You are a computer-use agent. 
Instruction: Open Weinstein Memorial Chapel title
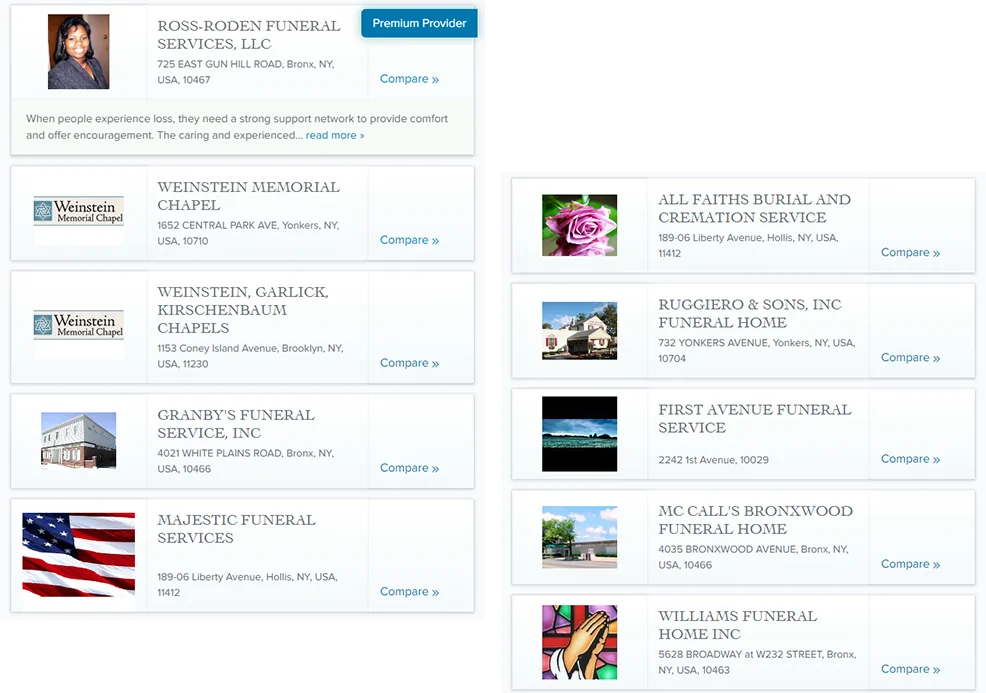click(x=248, y=196)
